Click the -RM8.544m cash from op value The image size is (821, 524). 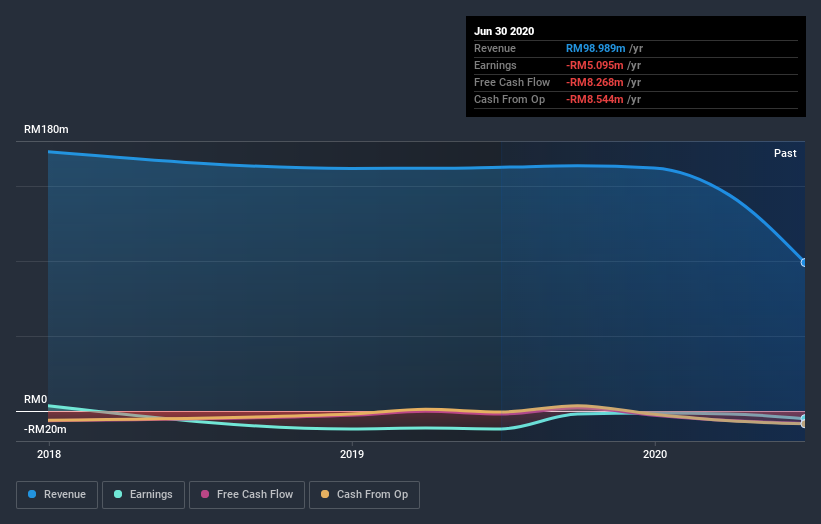[x=594, y=99]
